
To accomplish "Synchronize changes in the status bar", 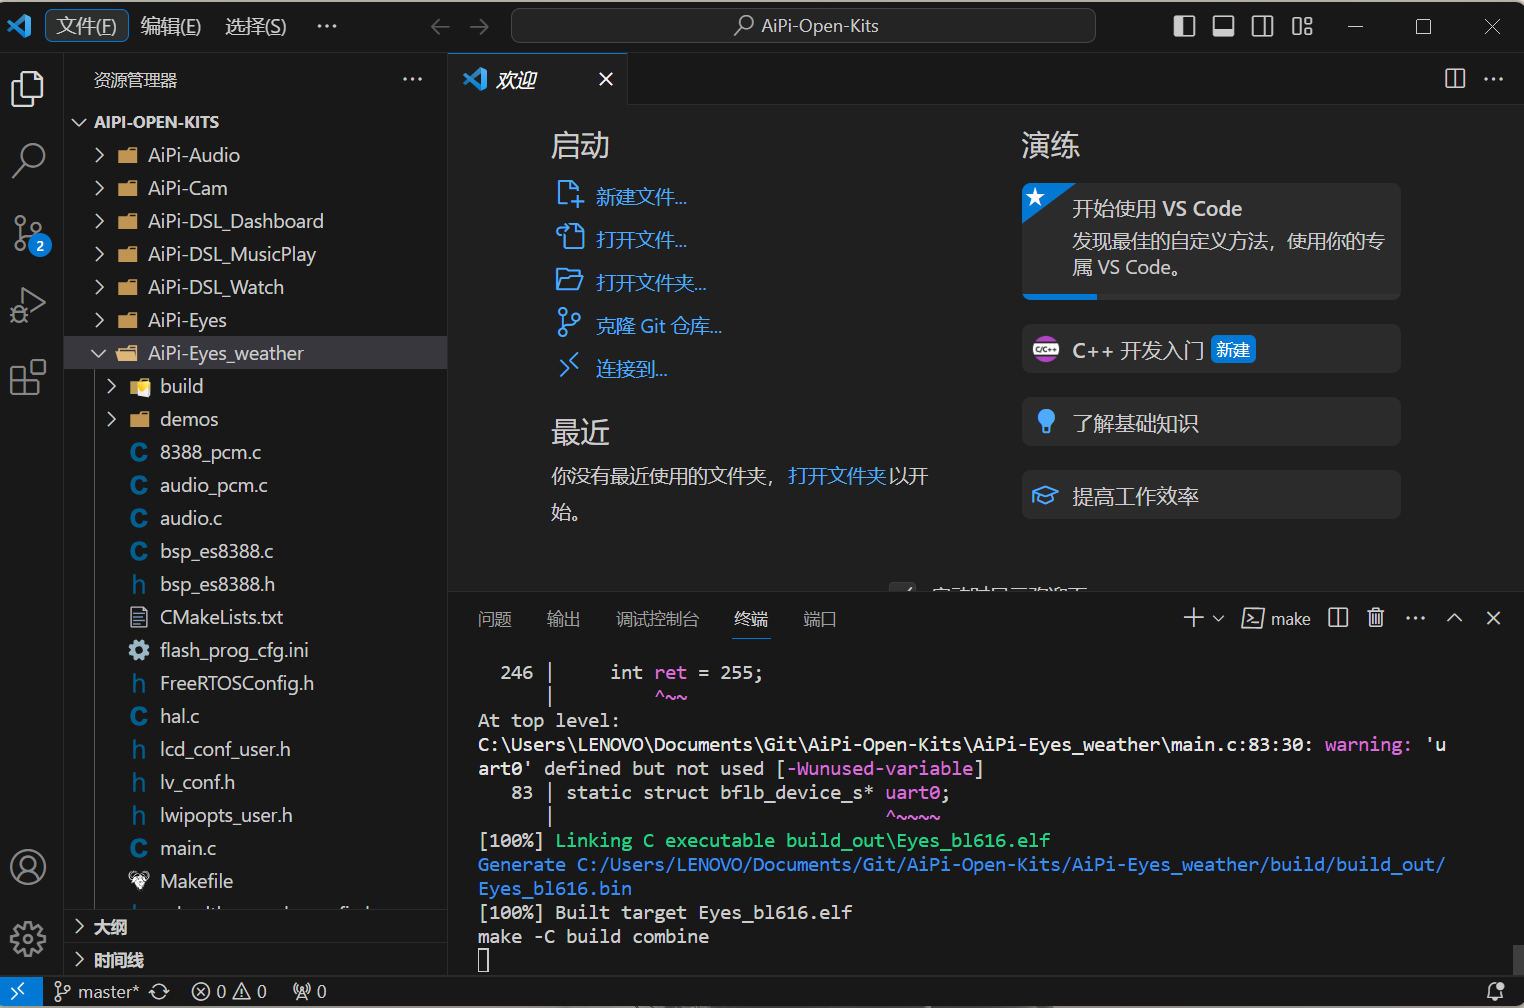I will click(160, 991).
